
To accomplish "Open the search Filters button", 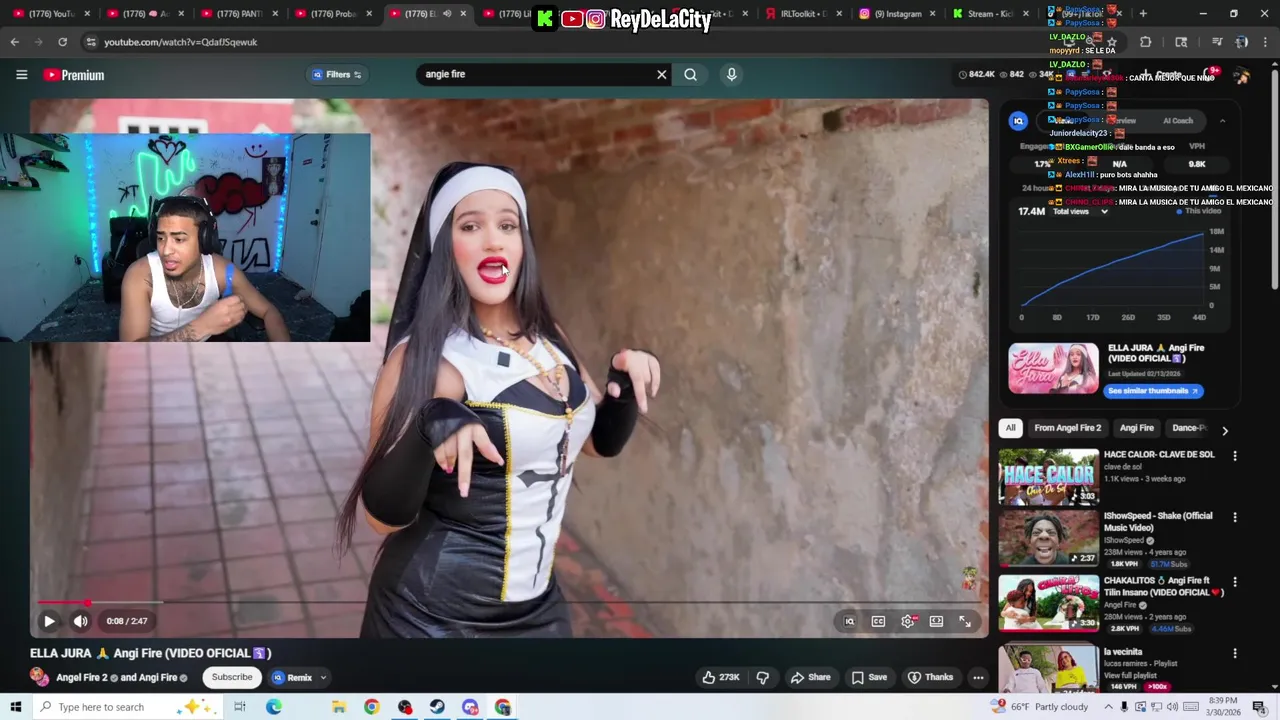I will point(337,74).
